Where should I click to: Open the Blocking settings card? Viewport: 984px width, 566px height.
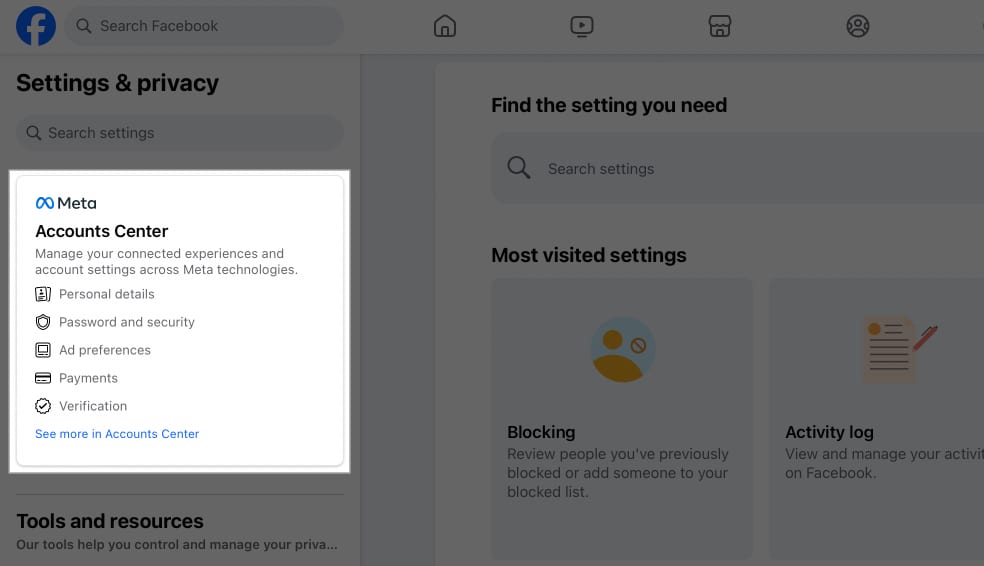tap(622, 419)
